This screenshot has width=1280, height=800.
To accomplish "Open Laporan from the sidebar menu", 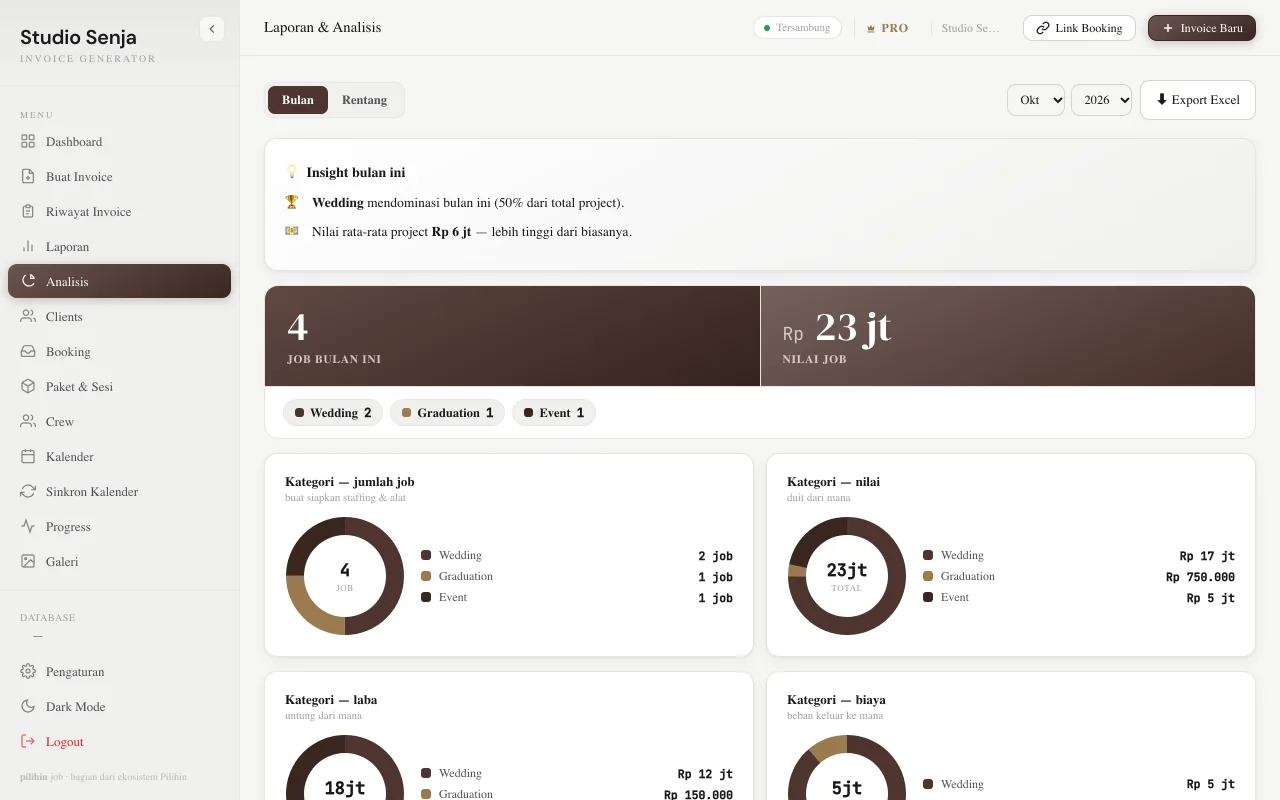I will coord(119,247).
